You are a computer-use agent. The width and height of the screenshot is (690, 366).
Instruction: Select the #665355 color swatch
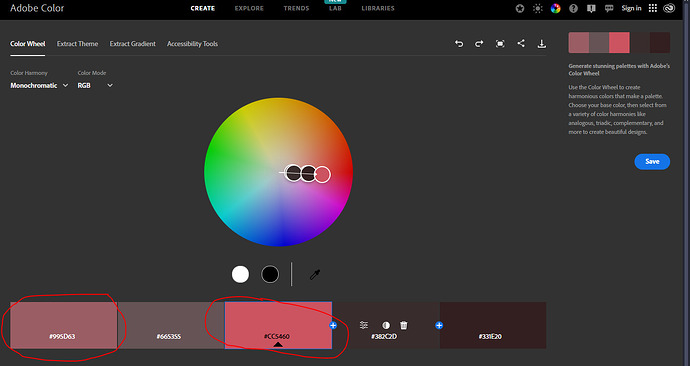coord(171,325)
